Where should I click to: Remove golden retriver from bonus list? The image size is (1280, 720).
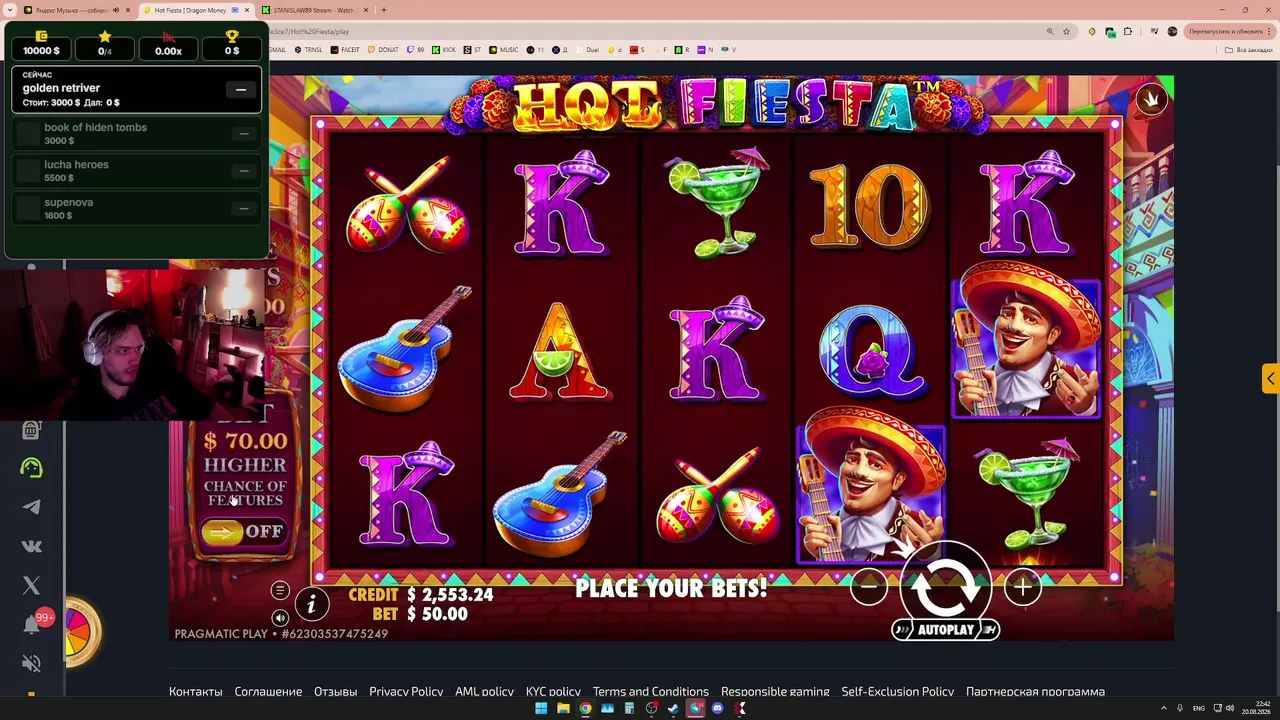[241, 90]
